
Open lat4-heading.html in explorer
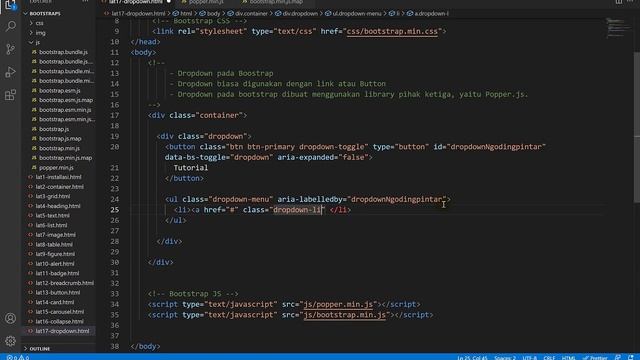coord(58,206)
